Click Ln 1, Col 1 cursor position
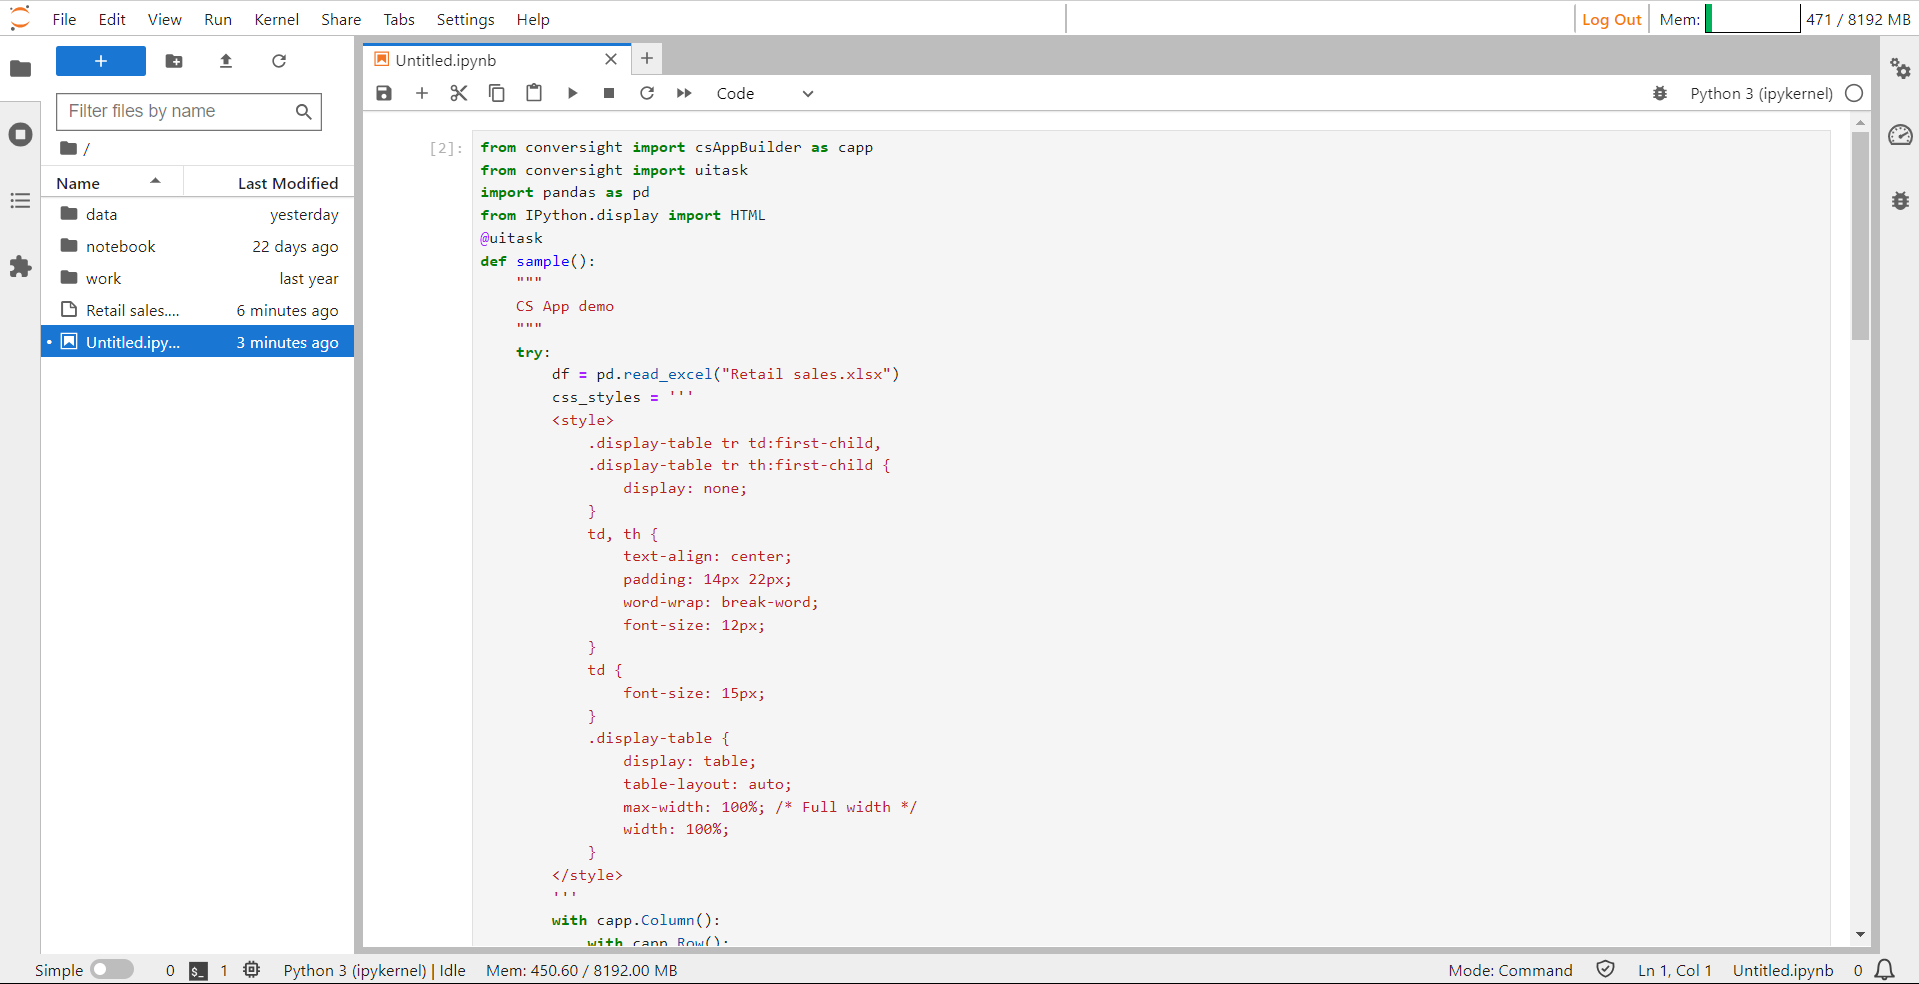1919x984 pixels. tap(1675, 970)
